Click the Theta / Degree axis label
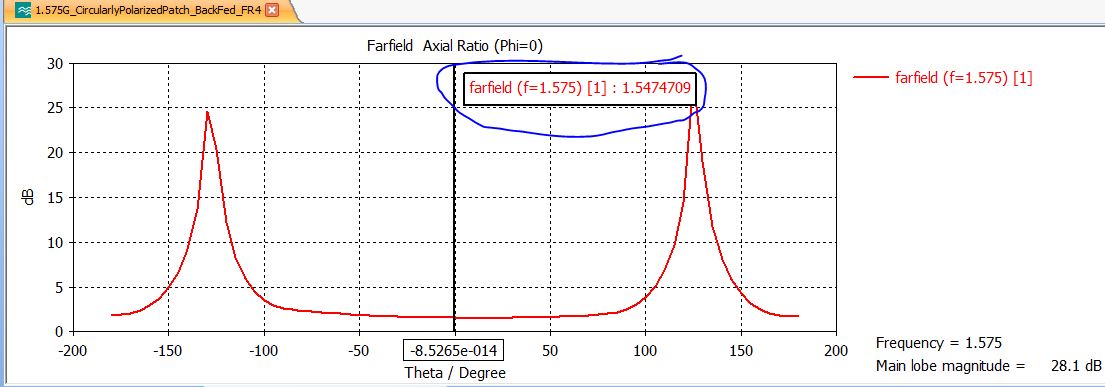 455,373
